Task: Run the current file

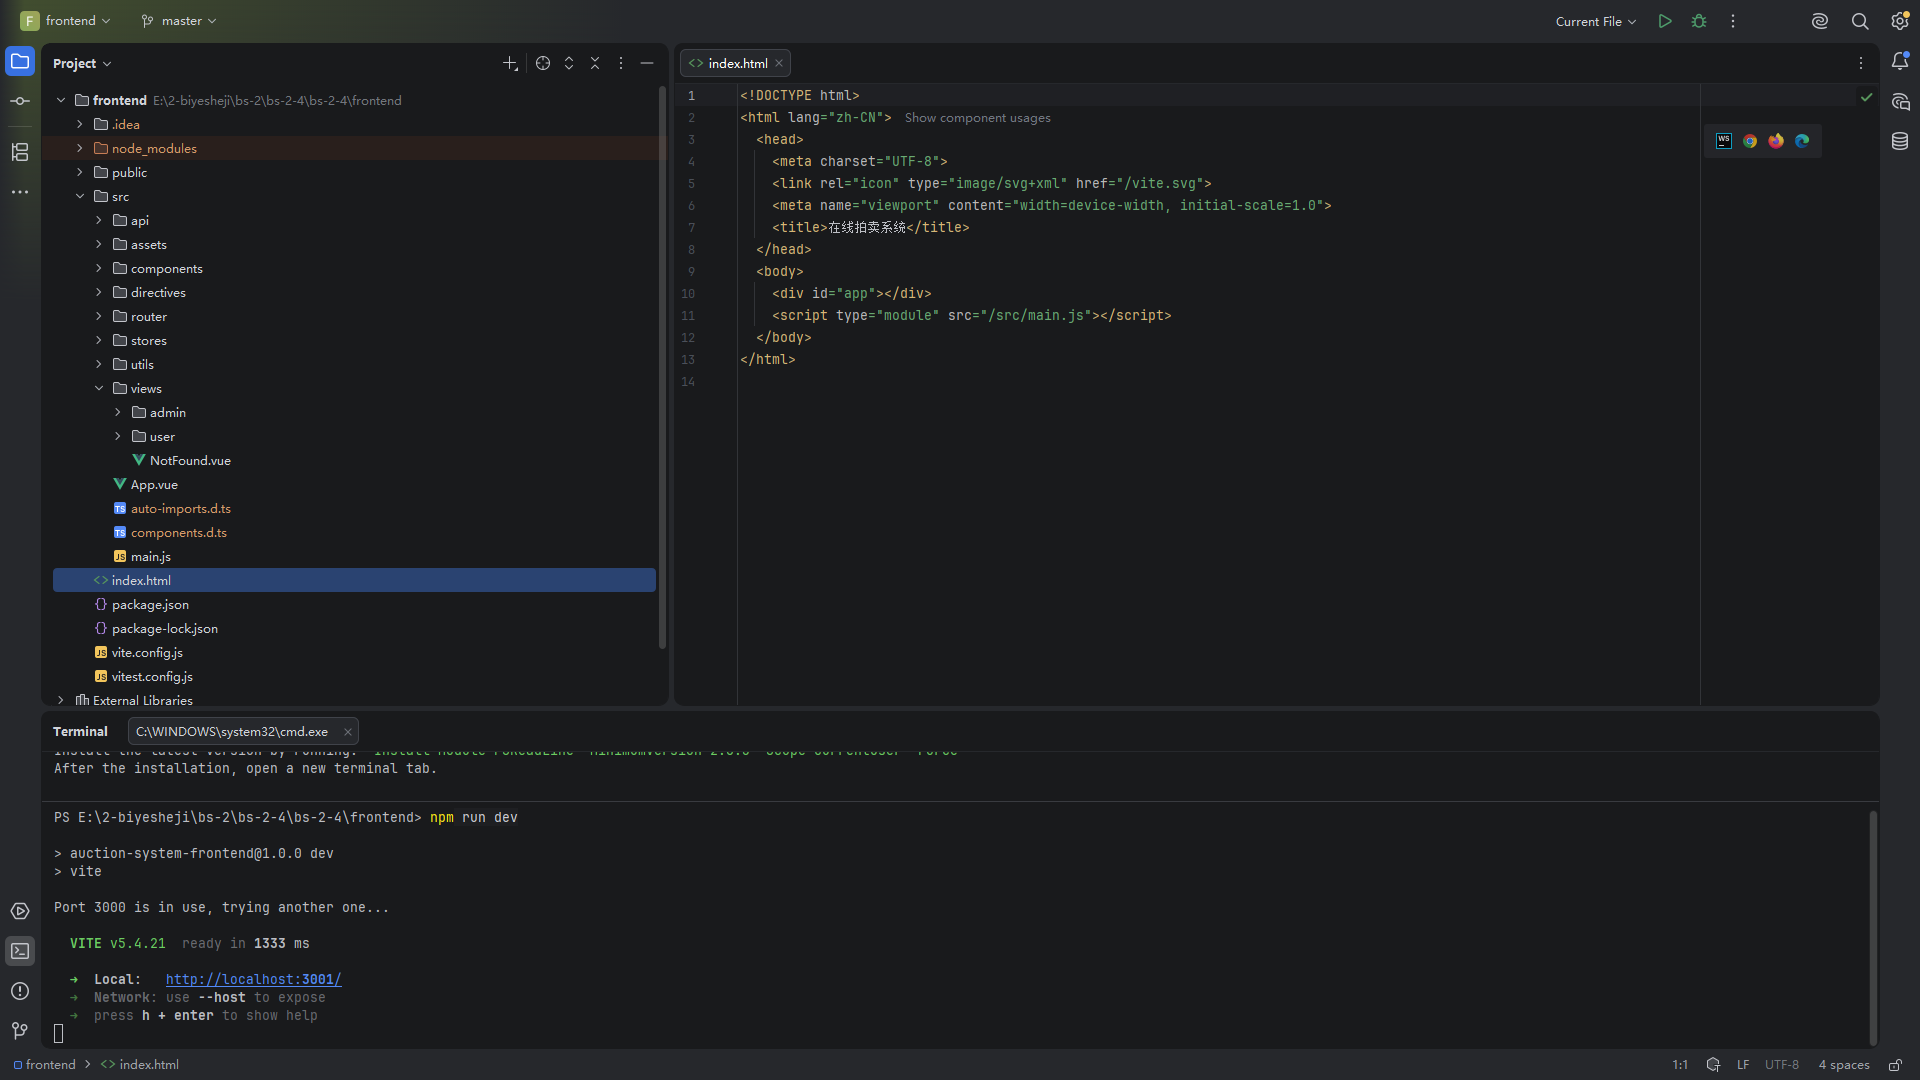Action: [1665, 21]
